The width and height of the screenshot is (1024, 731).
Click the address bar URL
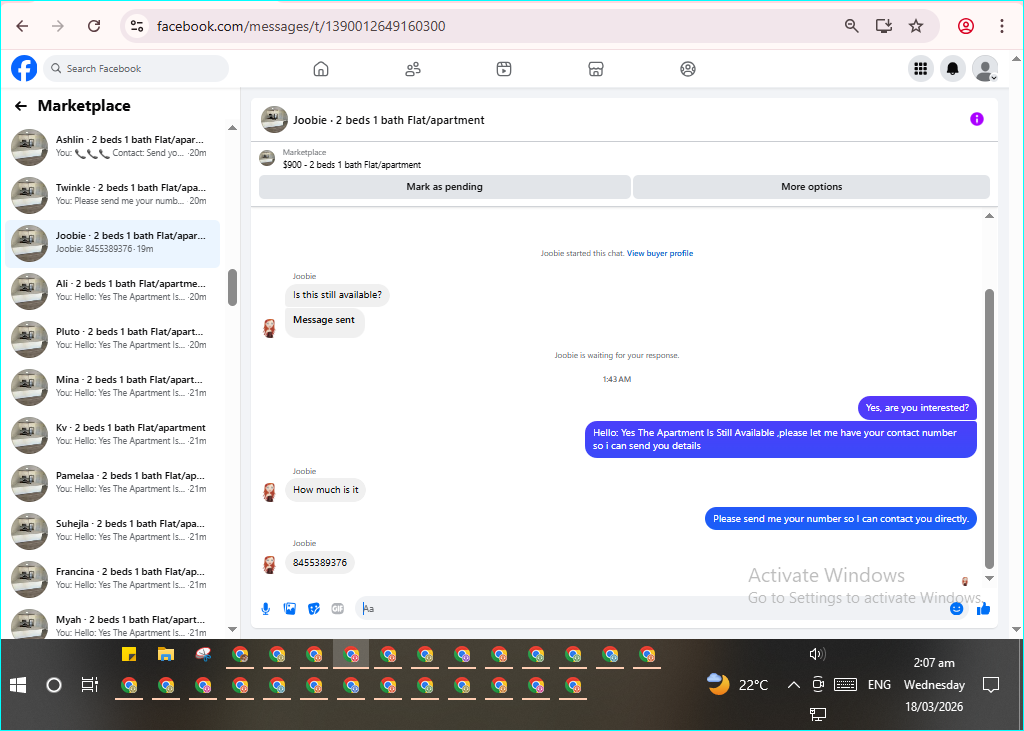[x=301, y=26]
